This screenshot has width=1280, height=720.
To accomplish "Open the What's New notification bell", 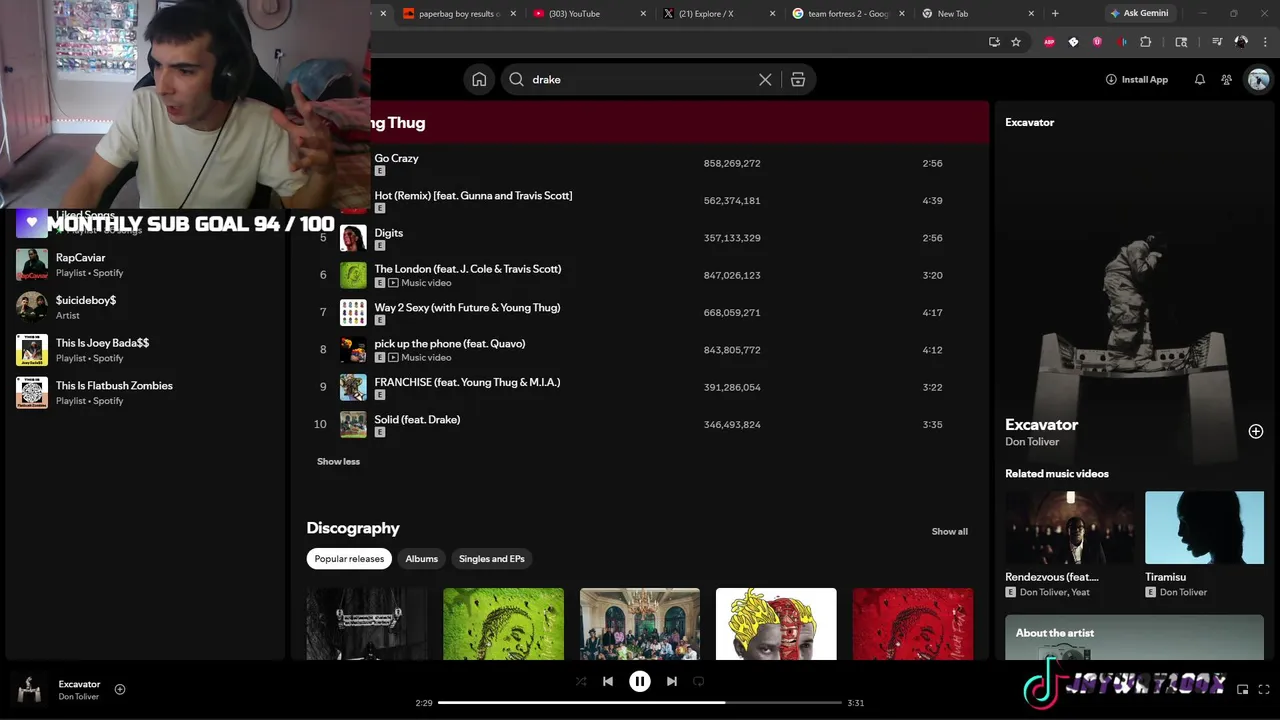I will click(1199, 80).
